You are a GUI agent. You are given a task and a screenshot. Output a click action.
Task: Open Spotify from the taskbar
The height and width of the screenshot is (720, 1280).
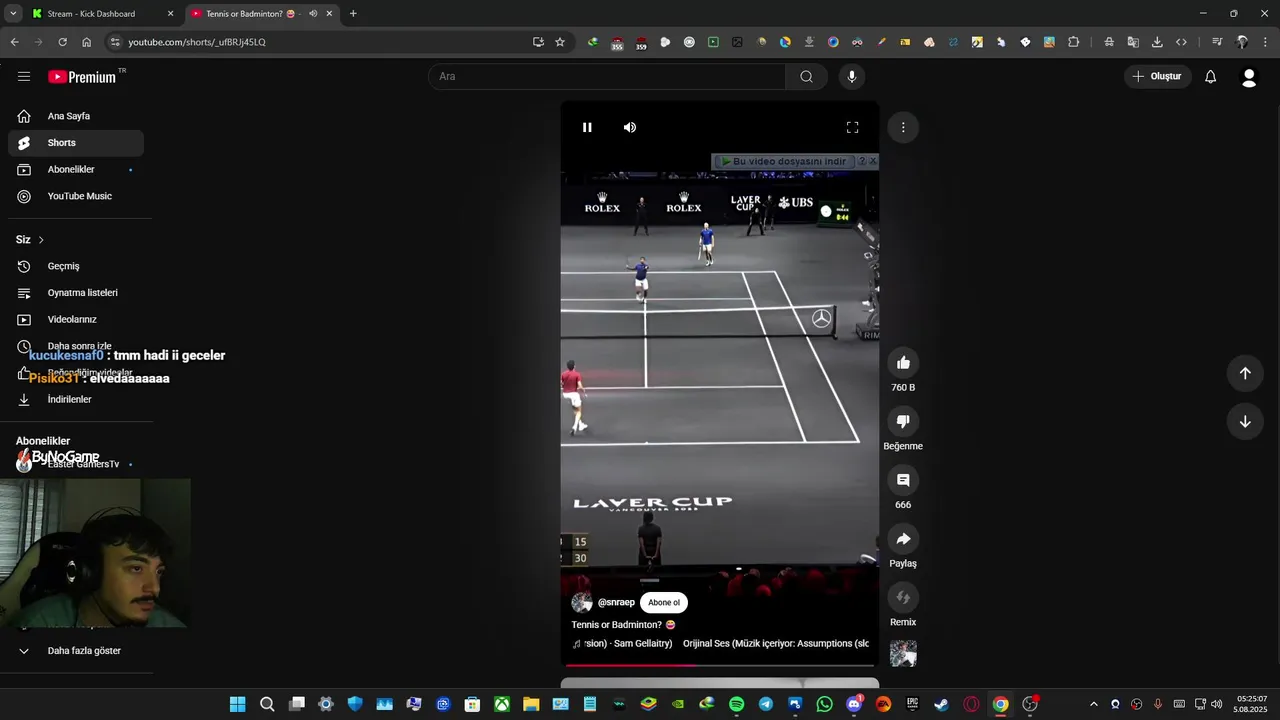[736, 704]
